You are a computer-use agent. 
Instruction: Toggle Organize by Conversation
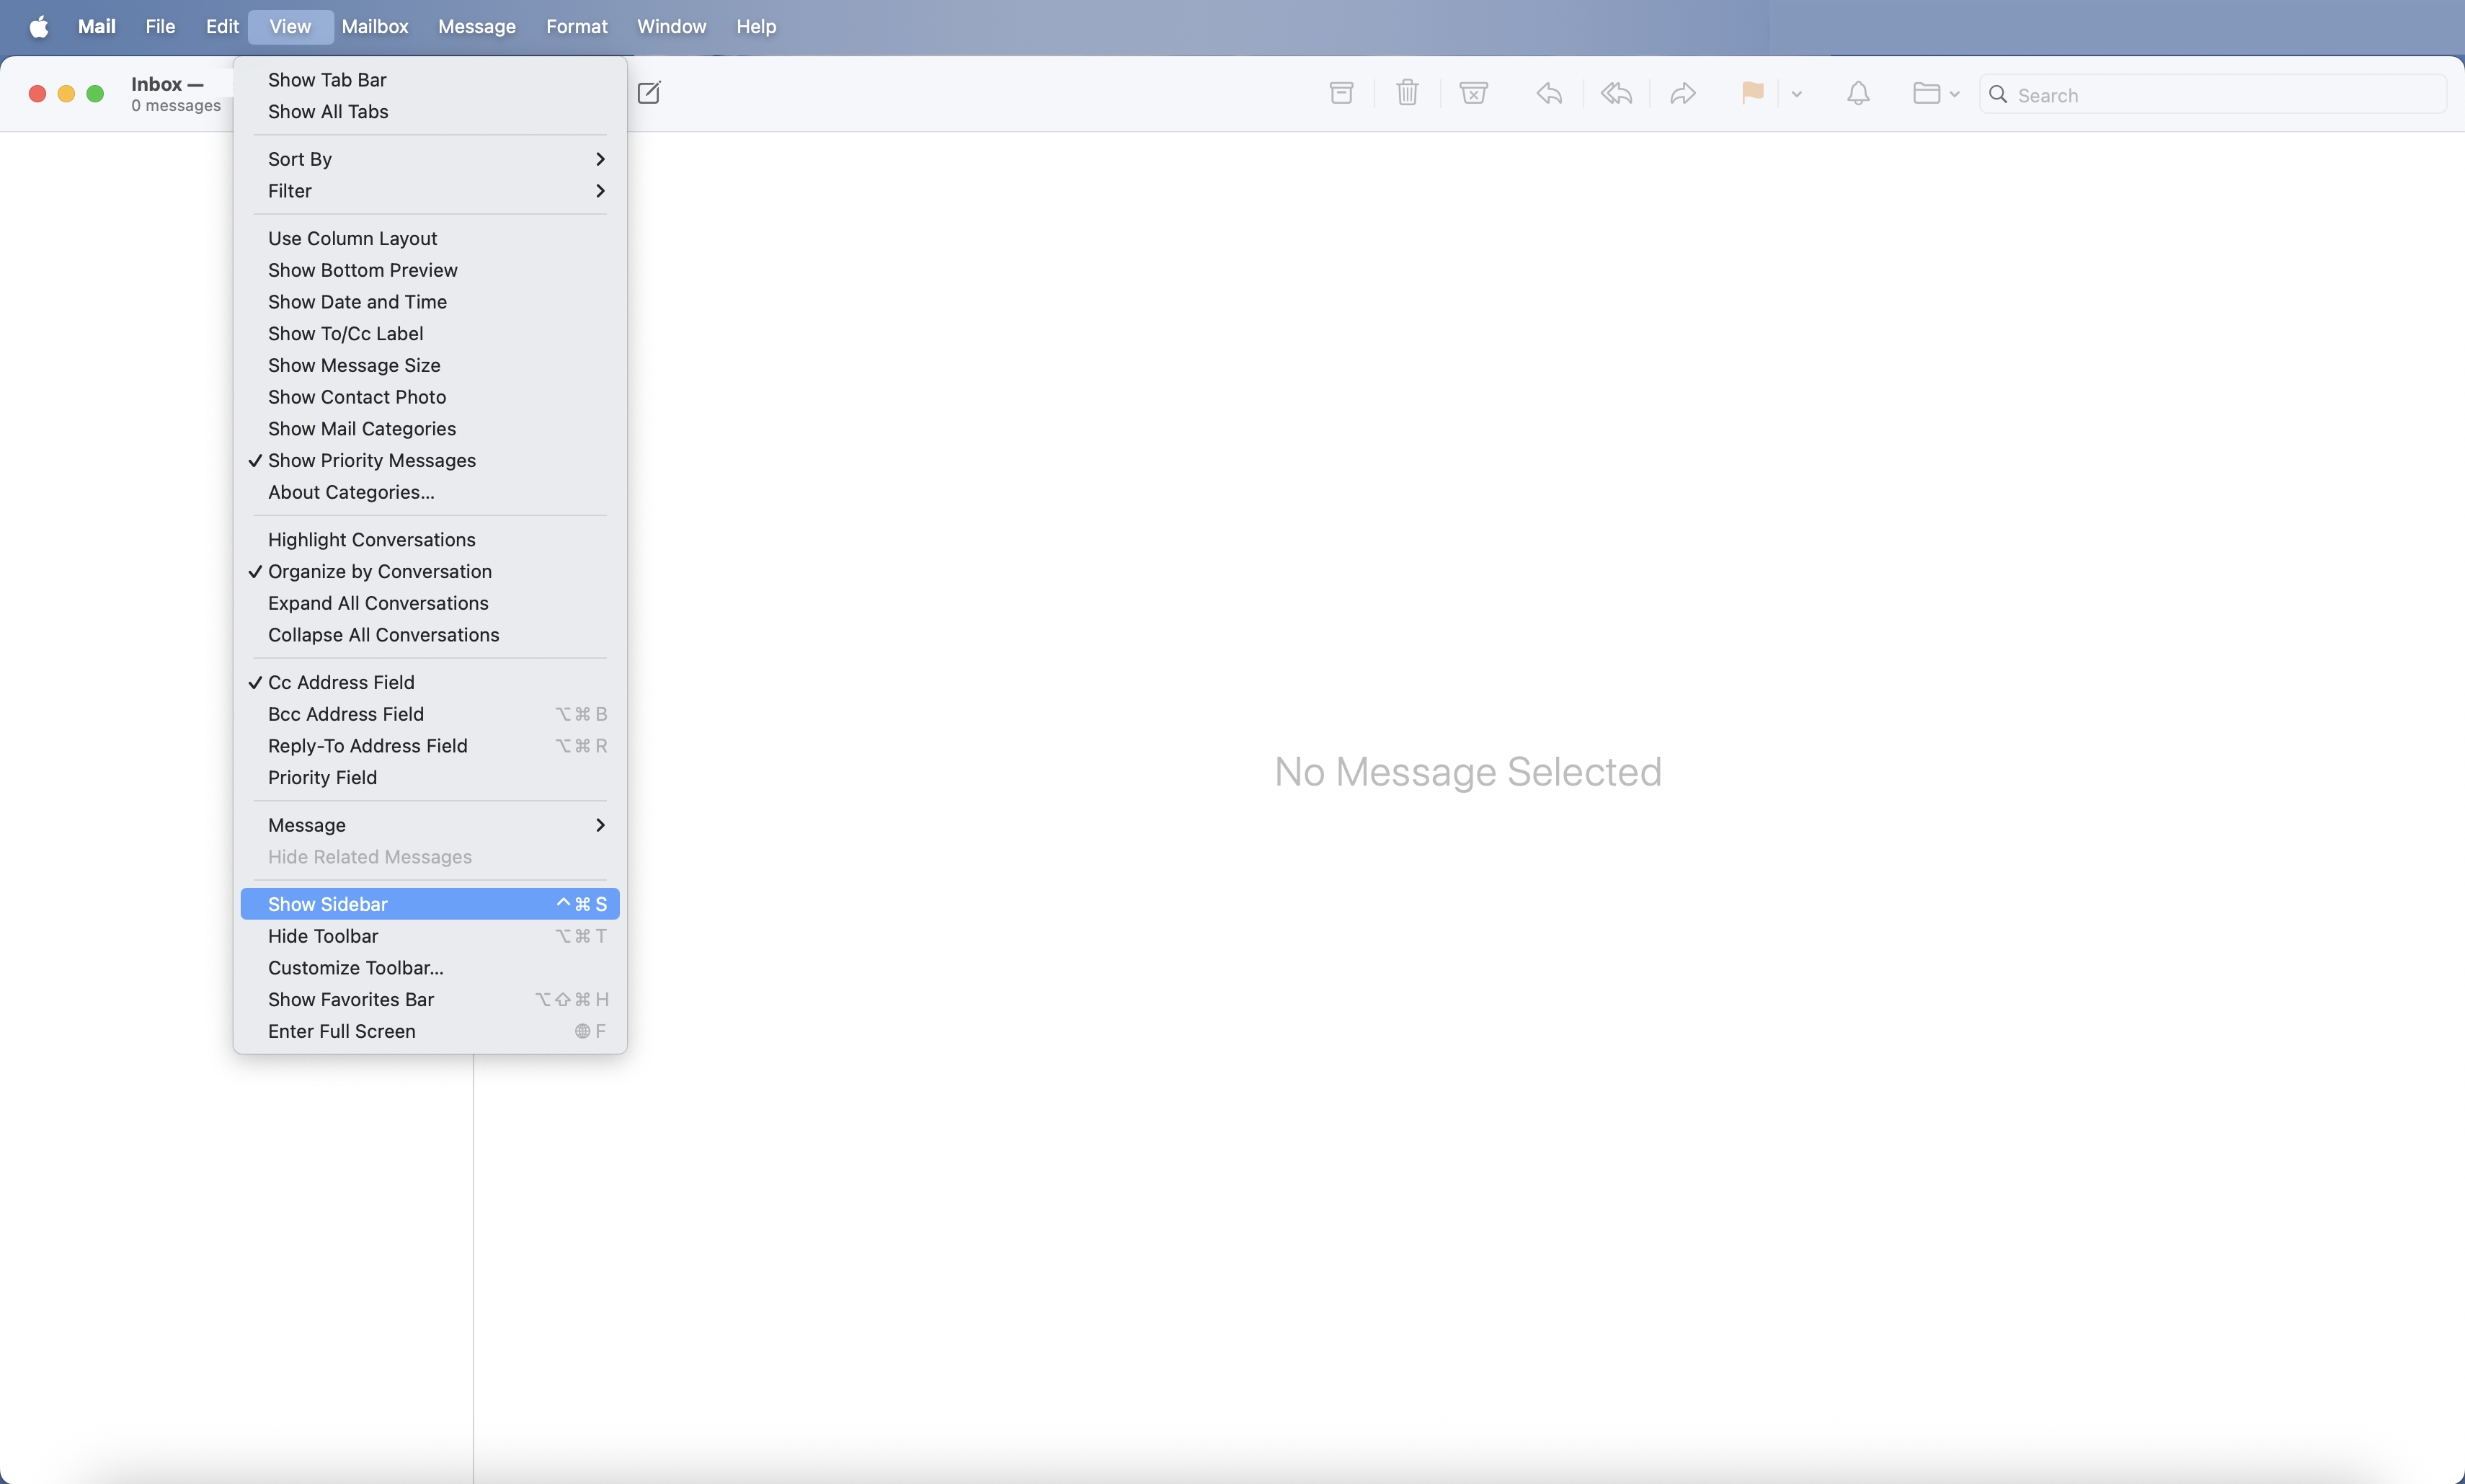tap(430, 571)
